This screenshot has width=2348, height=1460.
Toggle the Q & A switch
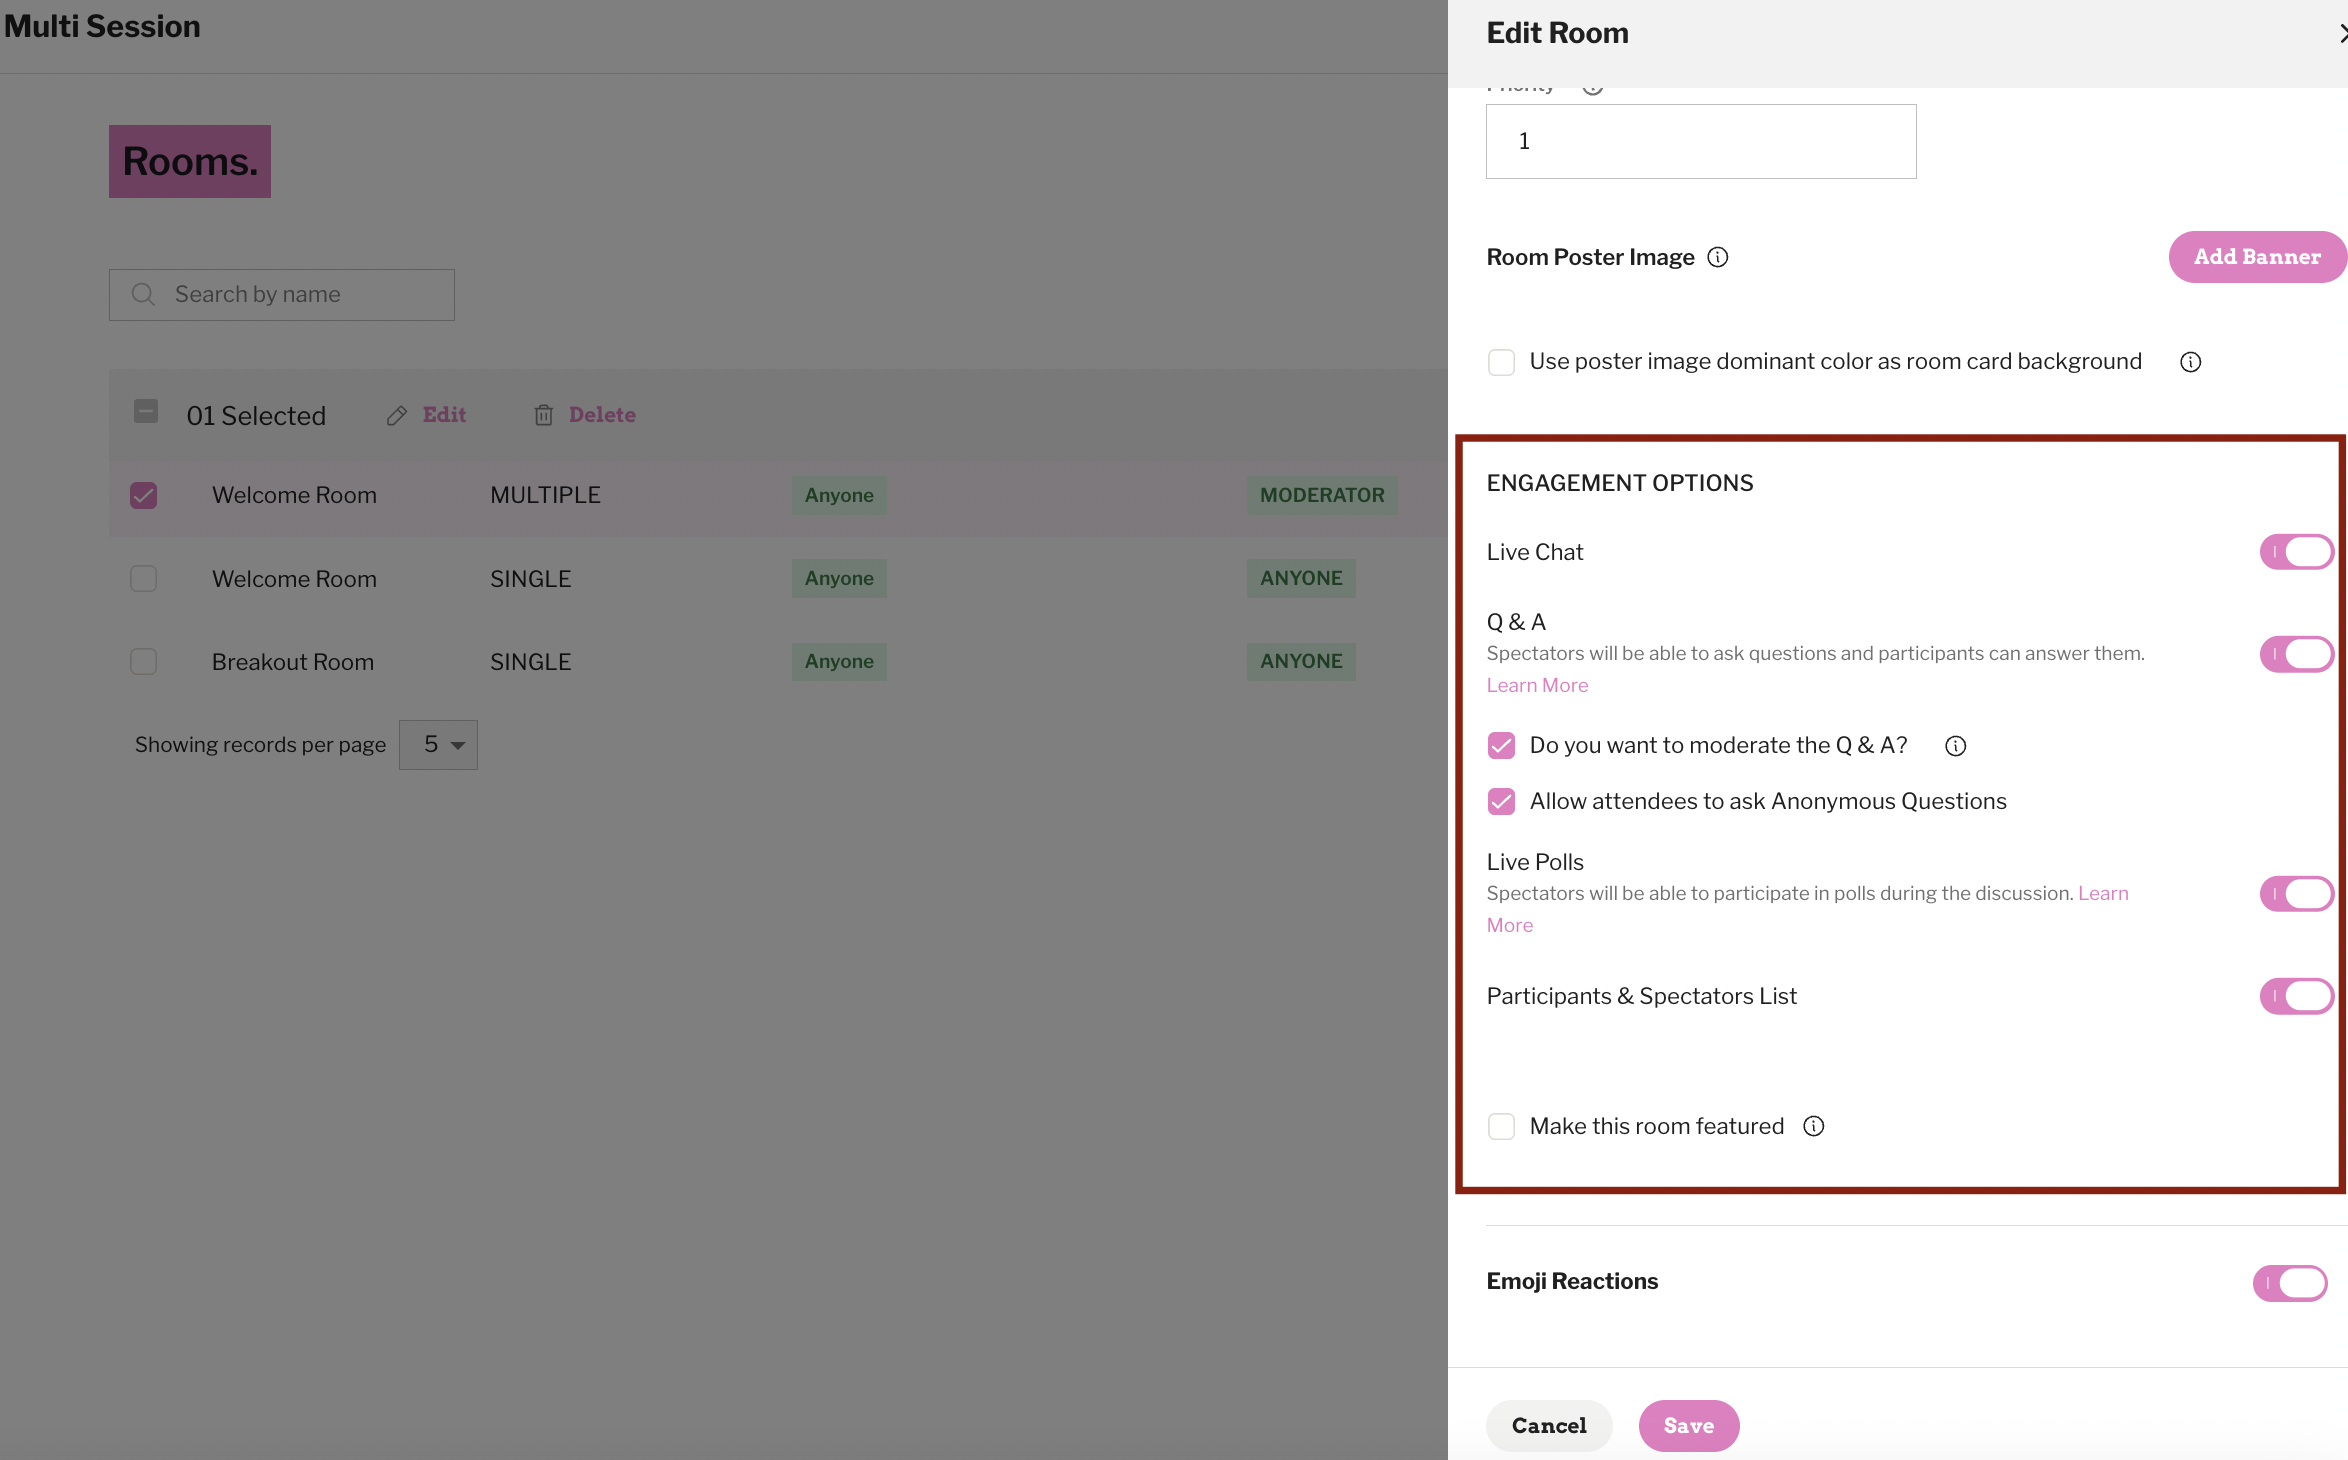point(2296,654)
